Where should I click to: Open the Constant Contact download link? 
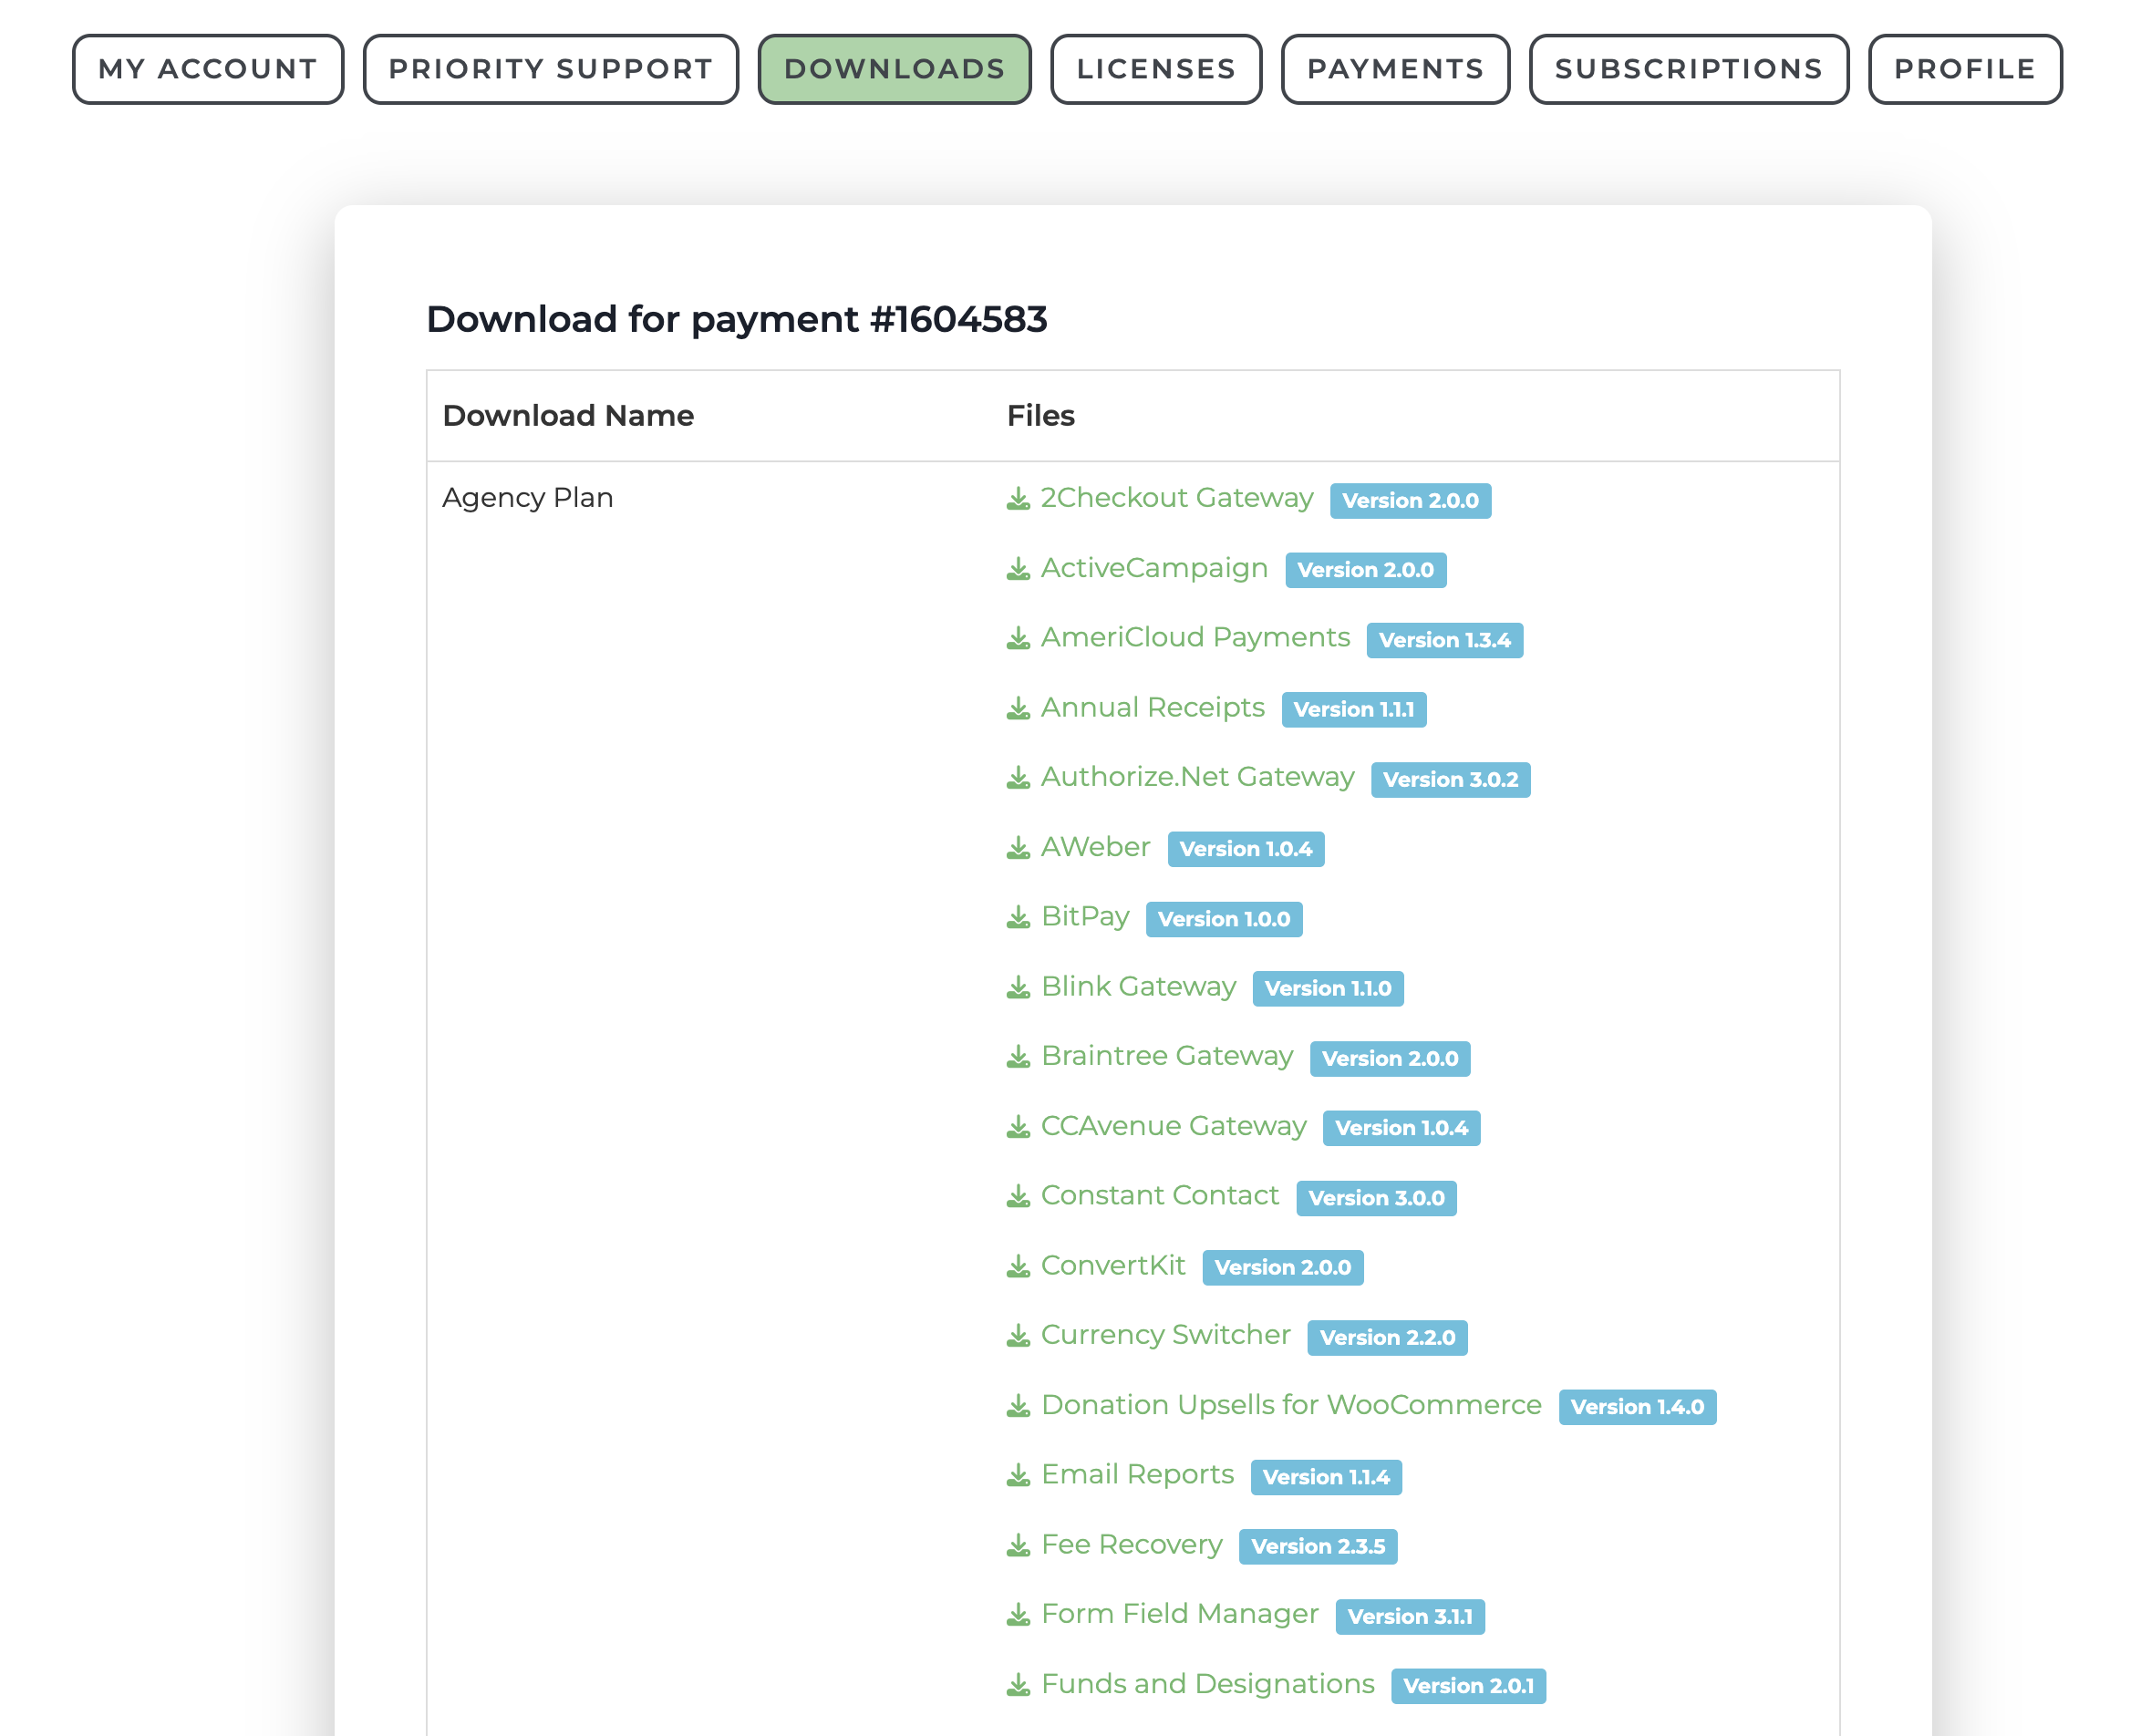click(1160, 1195)
